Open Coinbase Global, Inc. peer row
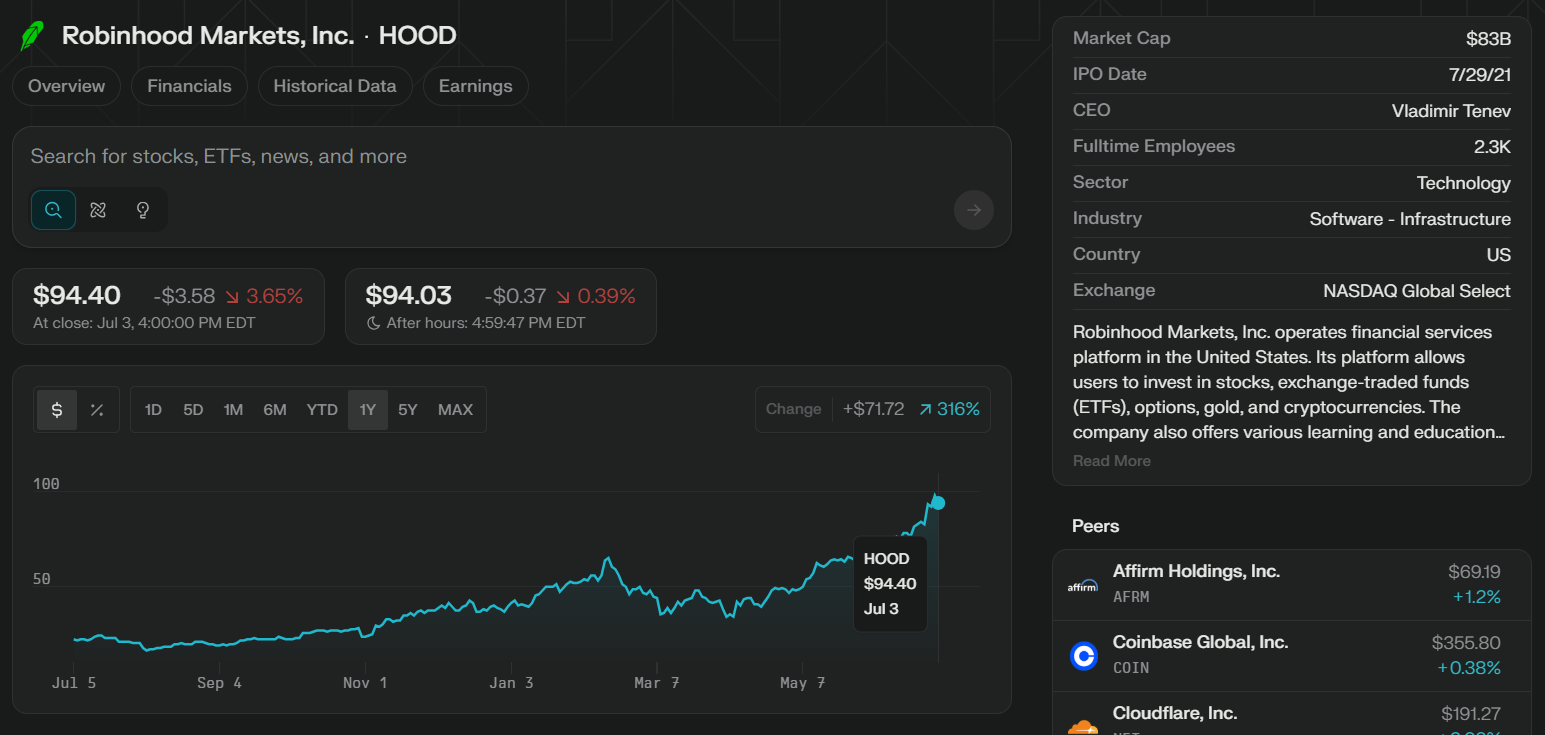1545x735 pixels. [1291, 655]
